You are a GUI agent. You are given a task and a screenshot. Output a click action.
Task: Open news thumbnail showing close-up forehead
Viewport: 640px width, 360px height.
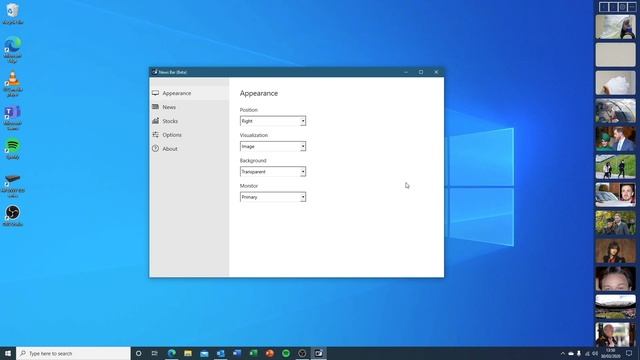616,279
